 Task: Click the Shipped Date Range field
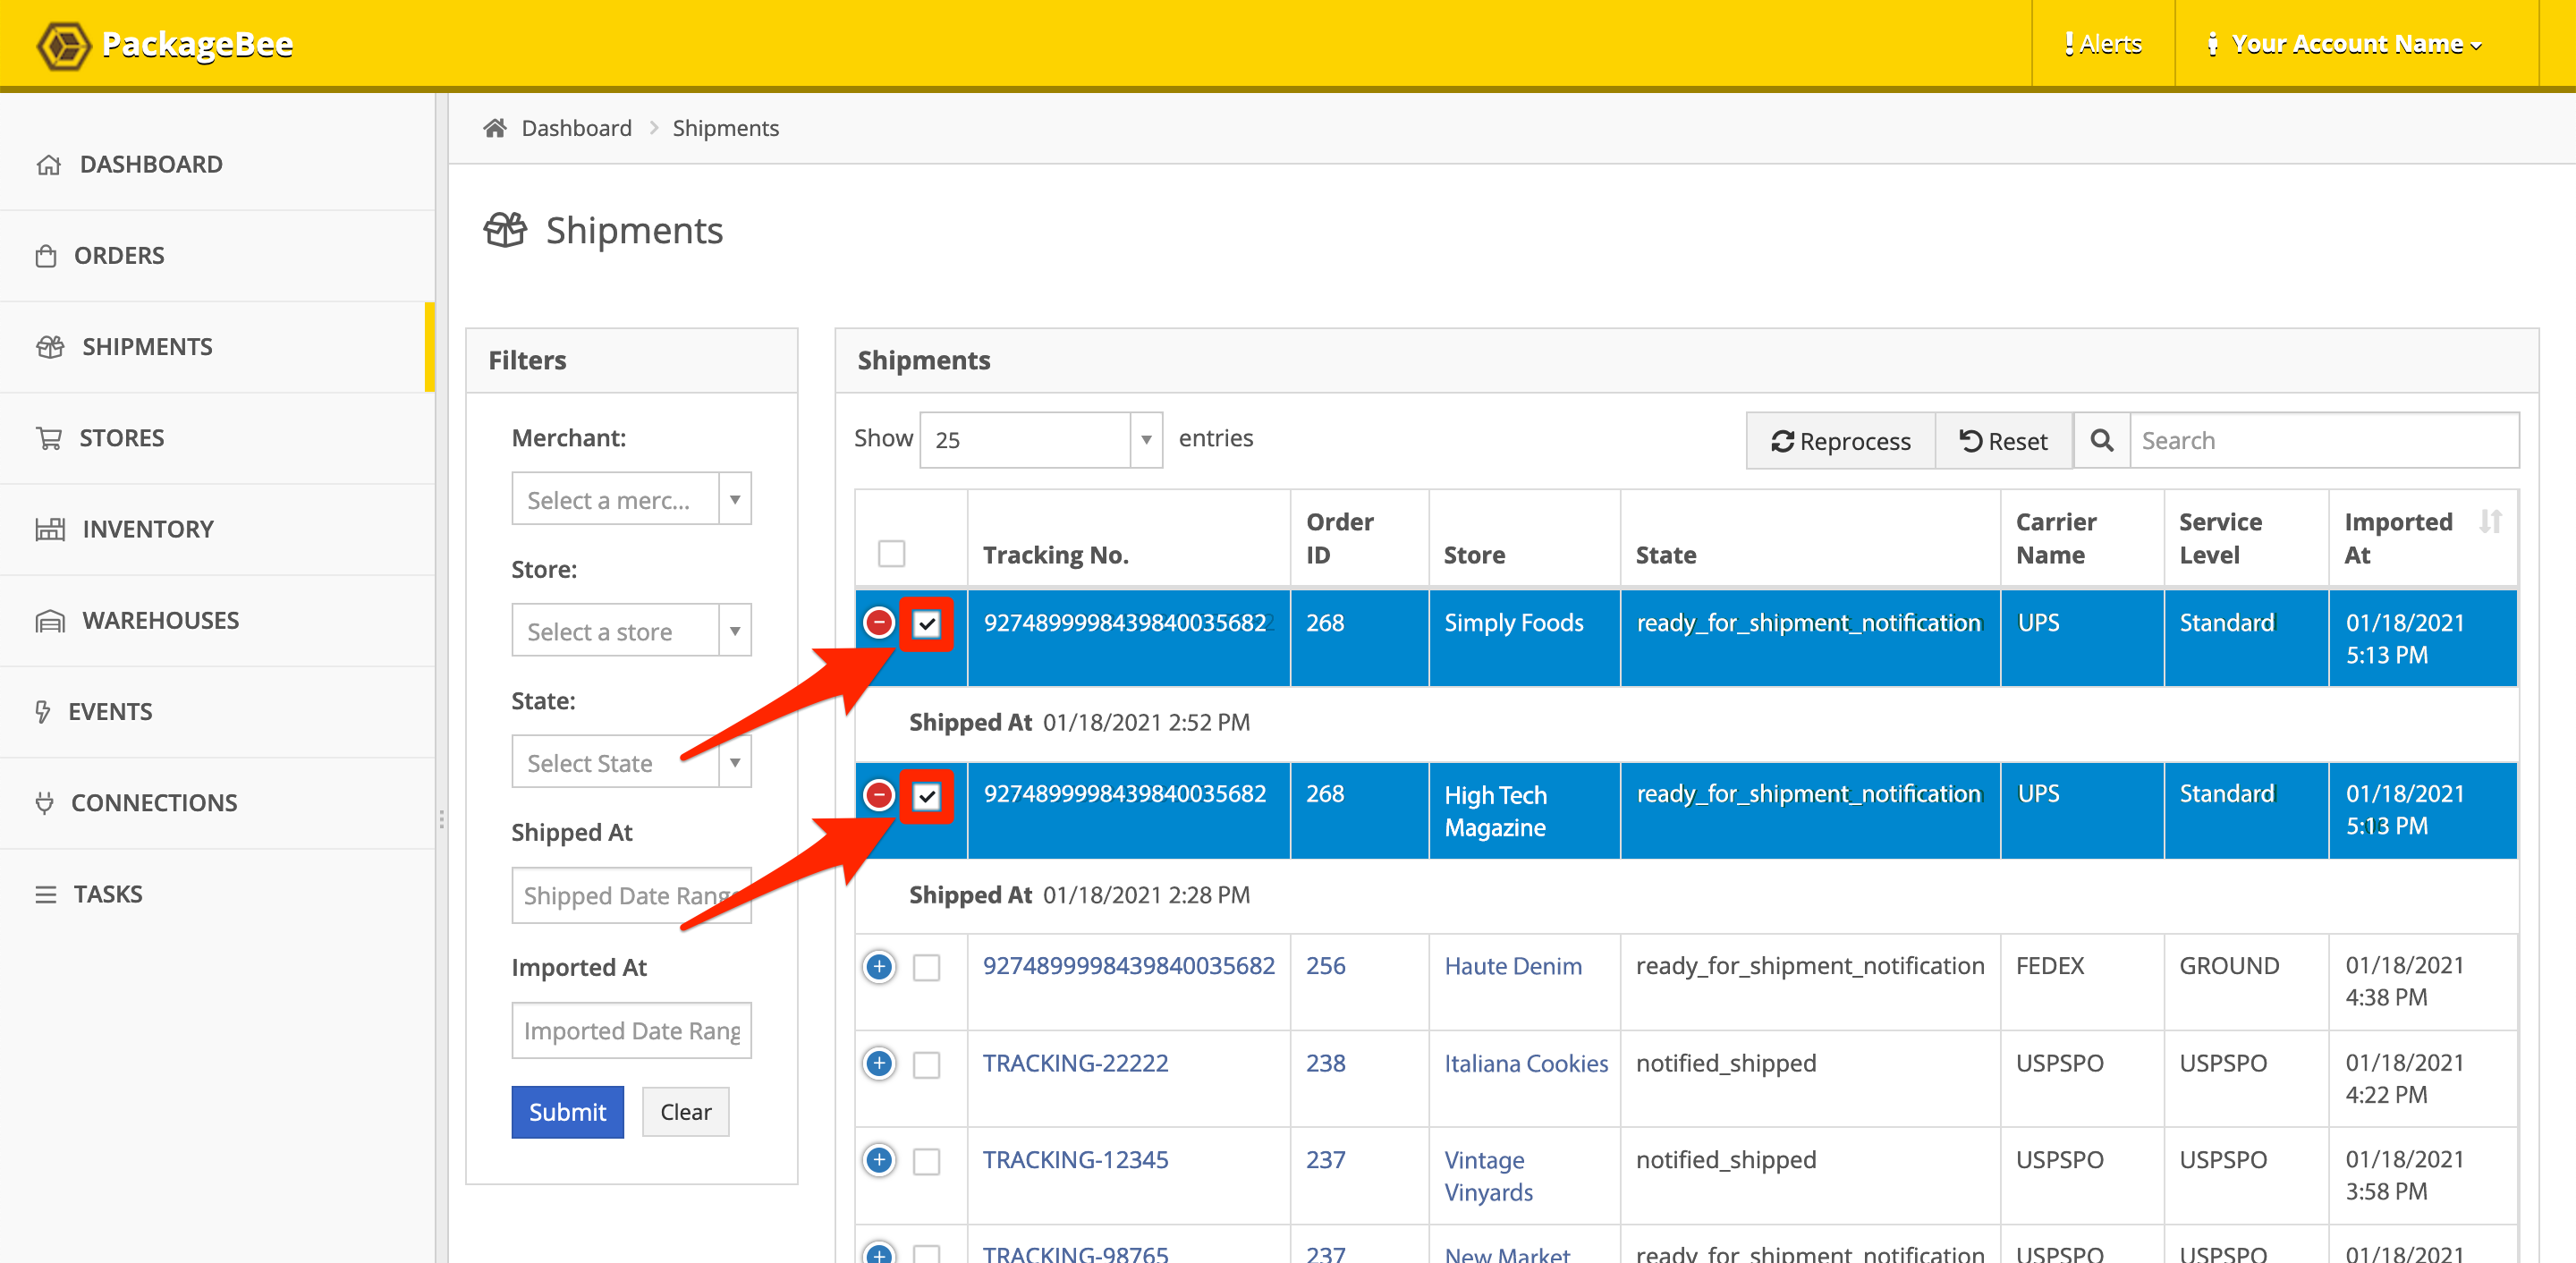631,895
